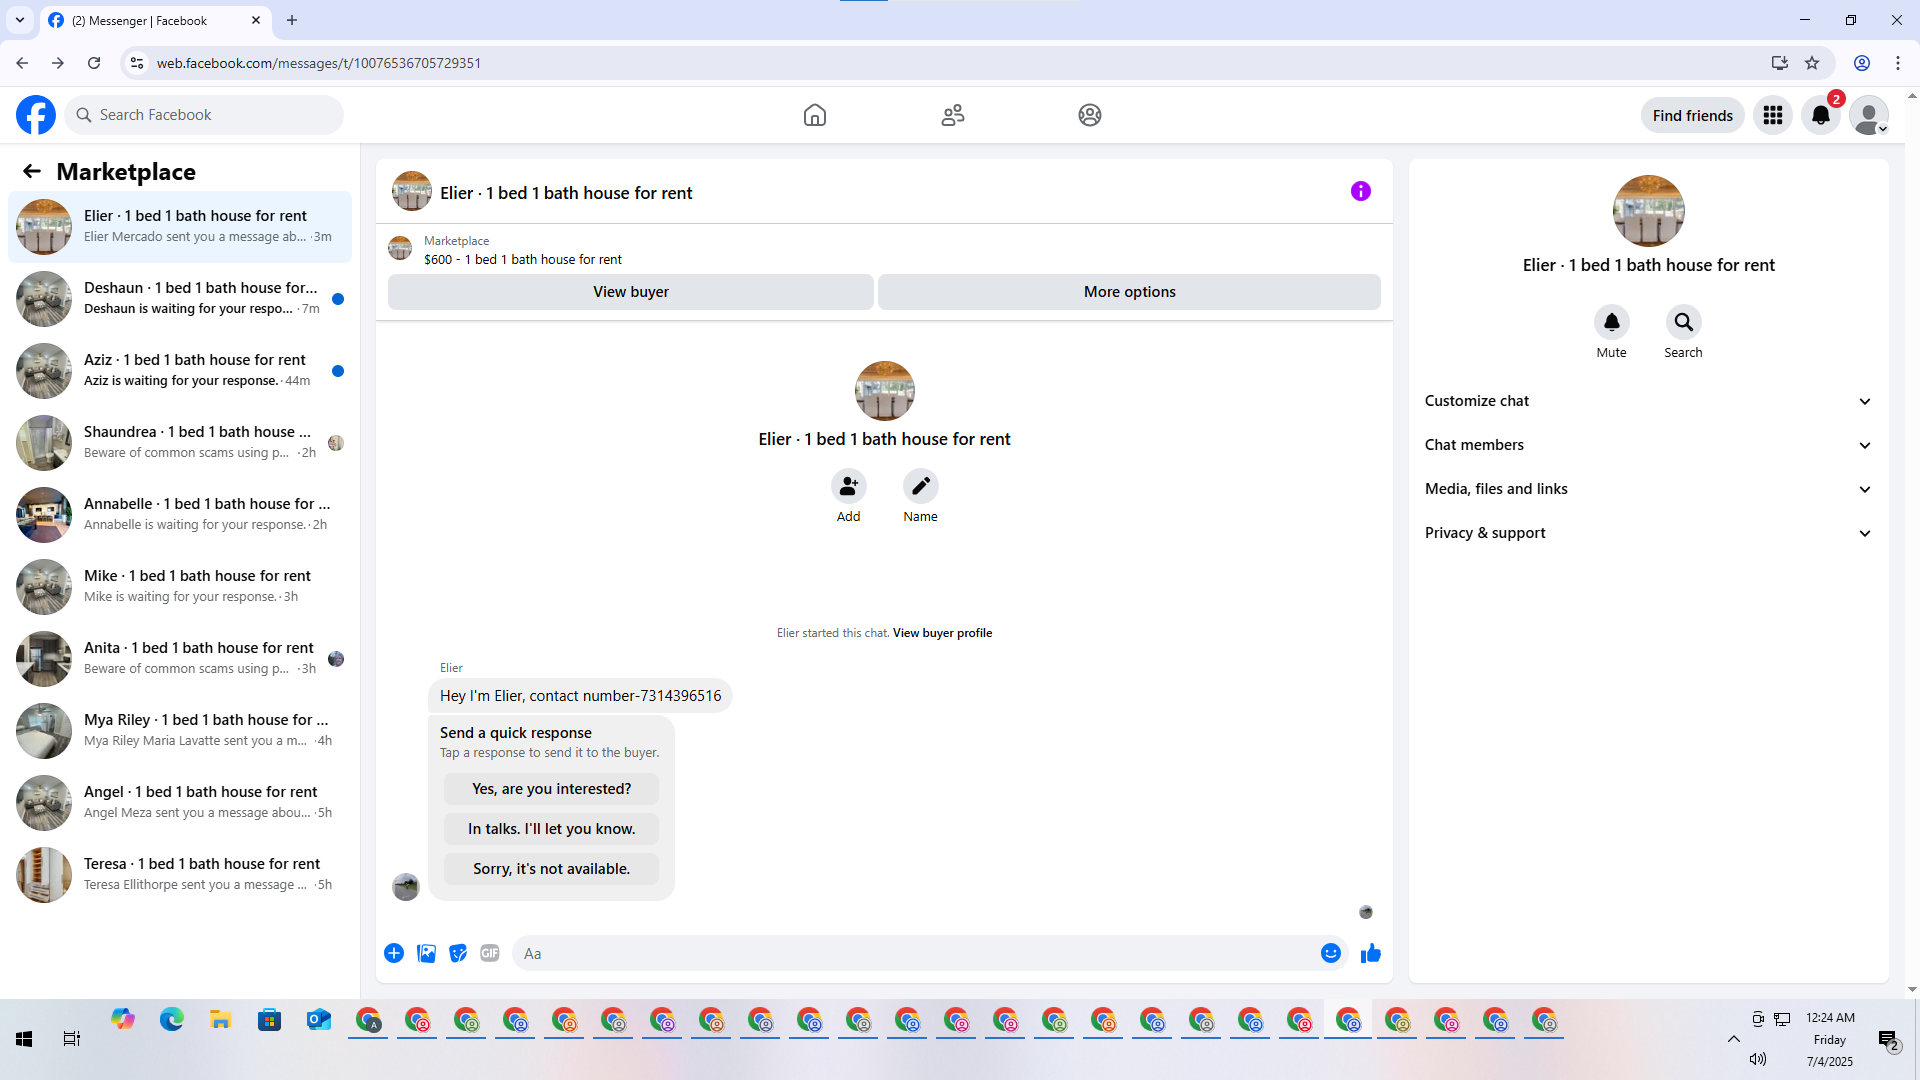The width and height of the screenshot is (1920, 1080).
Task: Open the sticker chooser icon
Action: coord(458,953)
